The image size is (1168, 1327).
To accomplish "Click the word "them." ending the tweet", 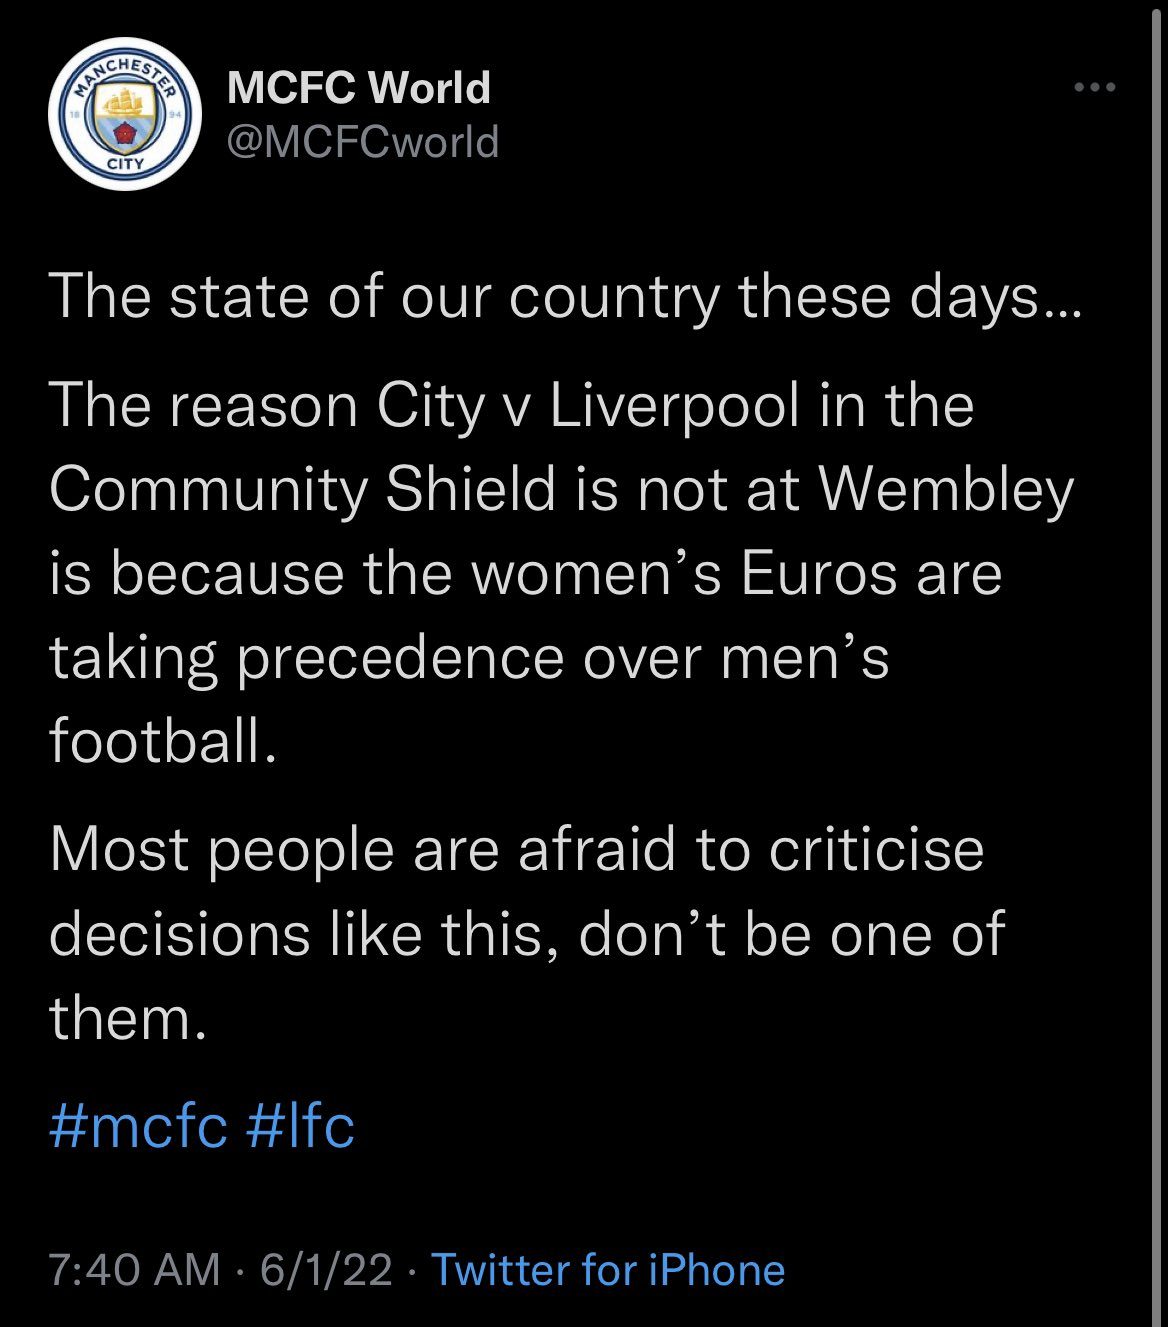I will coord(128,1017).
